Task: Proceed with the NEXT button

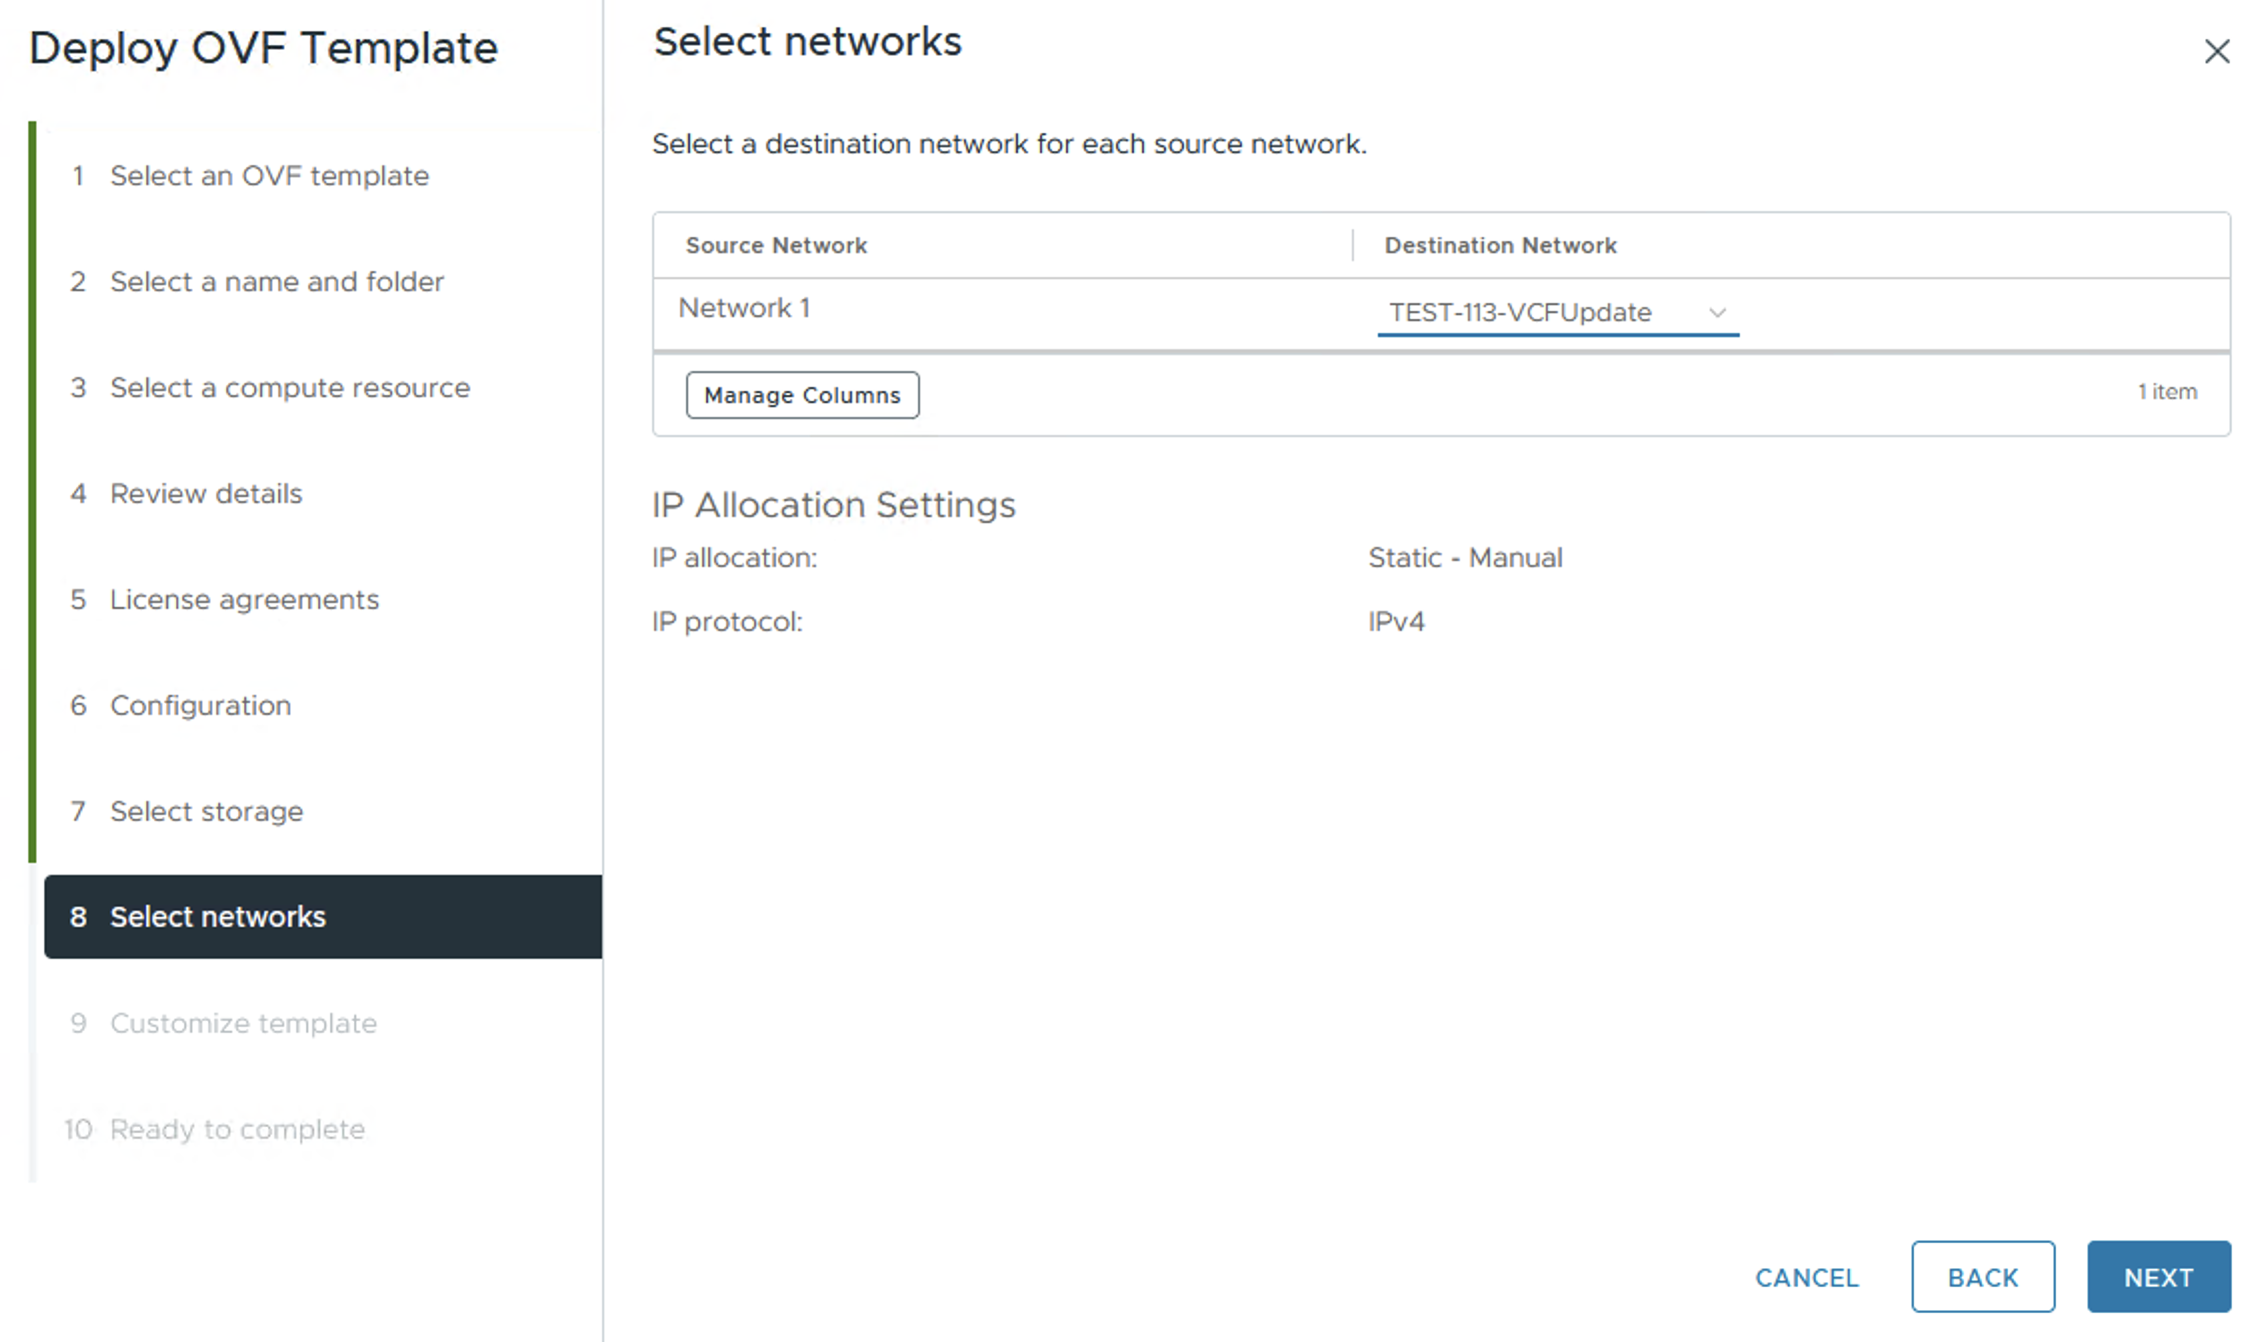Action: coord(2158,1277)
